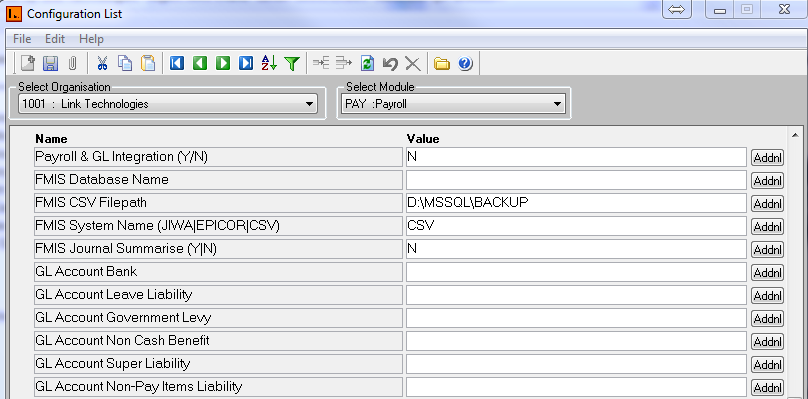Click the insert row icon

(x=321, y=63)
